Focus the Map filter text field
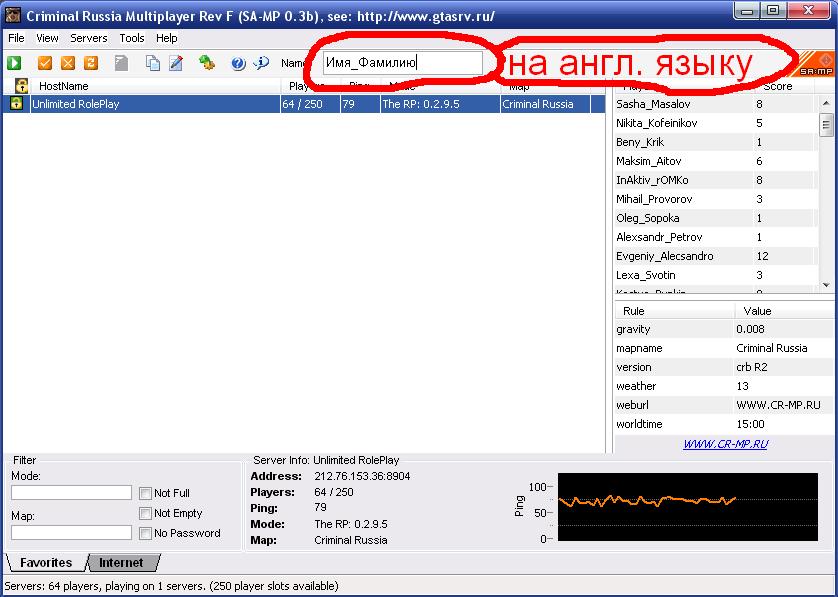This screenshot has height=597, width=838. (x=71, y=532)
